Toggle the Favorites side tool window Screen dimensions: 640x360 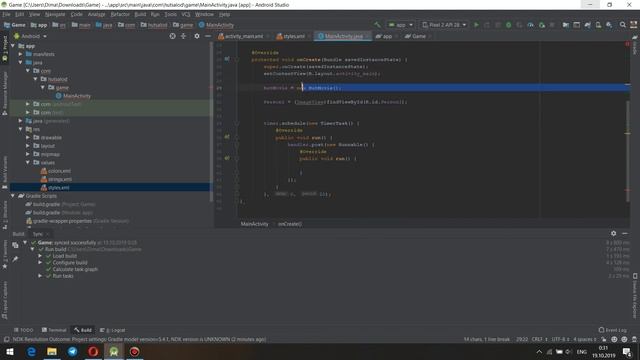5,255
